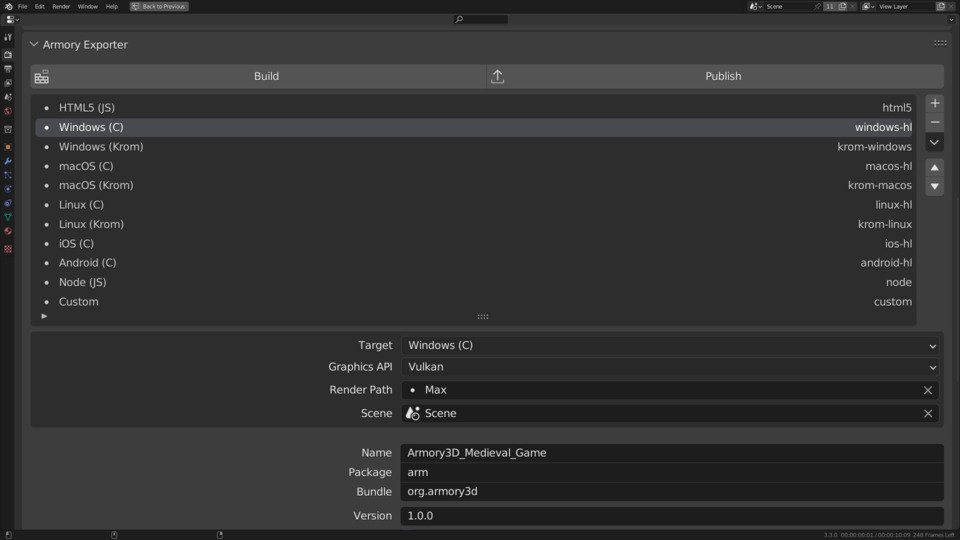Open the Edit menu
960x540 pixels.
(40, 6)
